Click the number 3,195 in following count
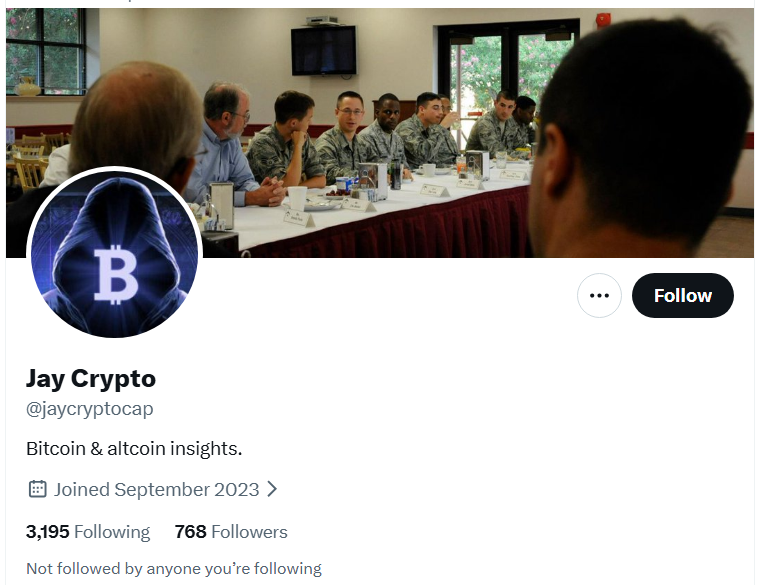The height and width of the screenshot is (585, 759). coord(48,532)
